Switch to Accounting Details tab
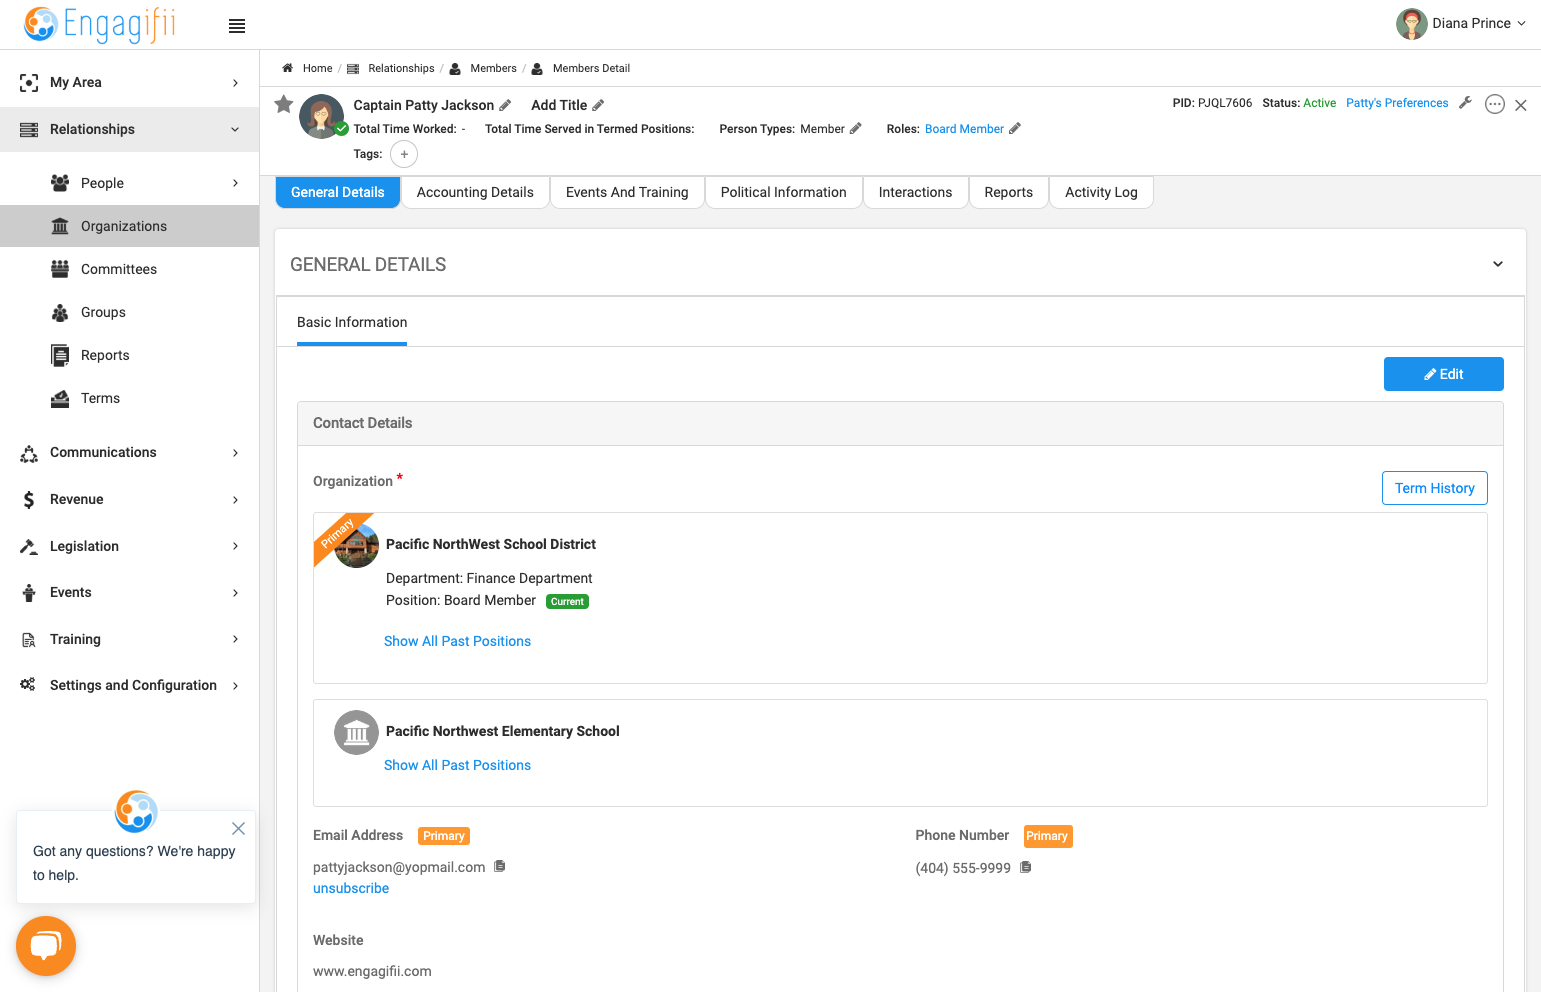Screen dimensions: 1541x992 pos(475,192)
